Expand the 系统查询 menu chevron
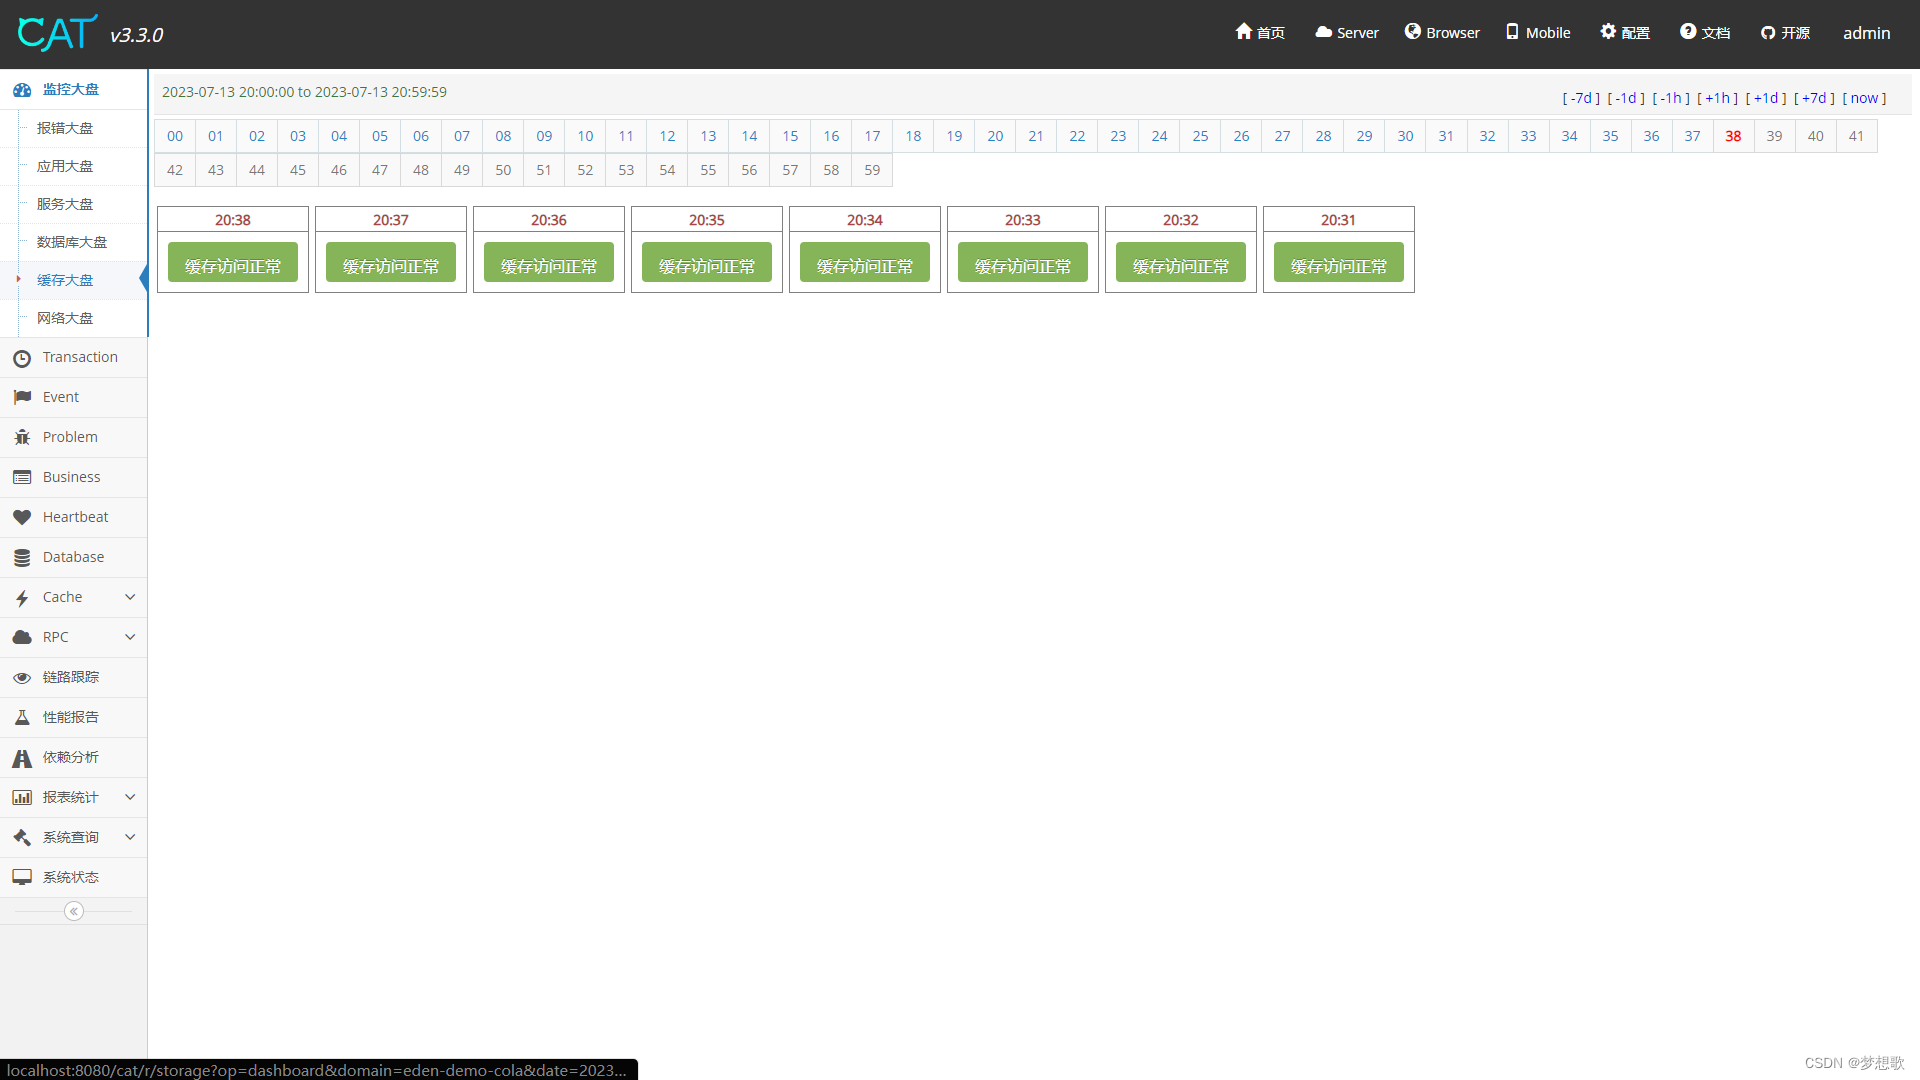 [x=130, y=837]
